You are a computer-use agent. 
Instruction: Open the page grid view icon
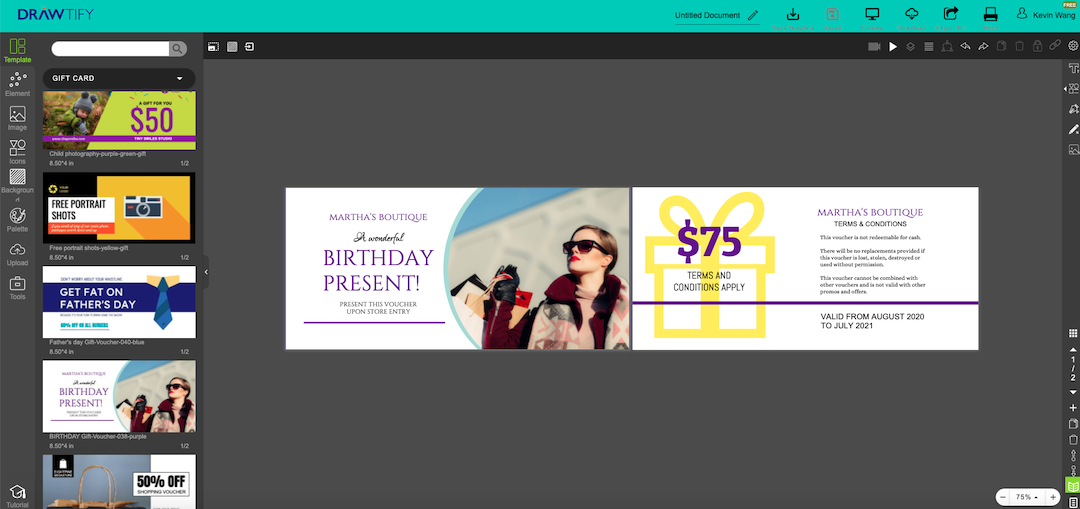point(1072,333)
